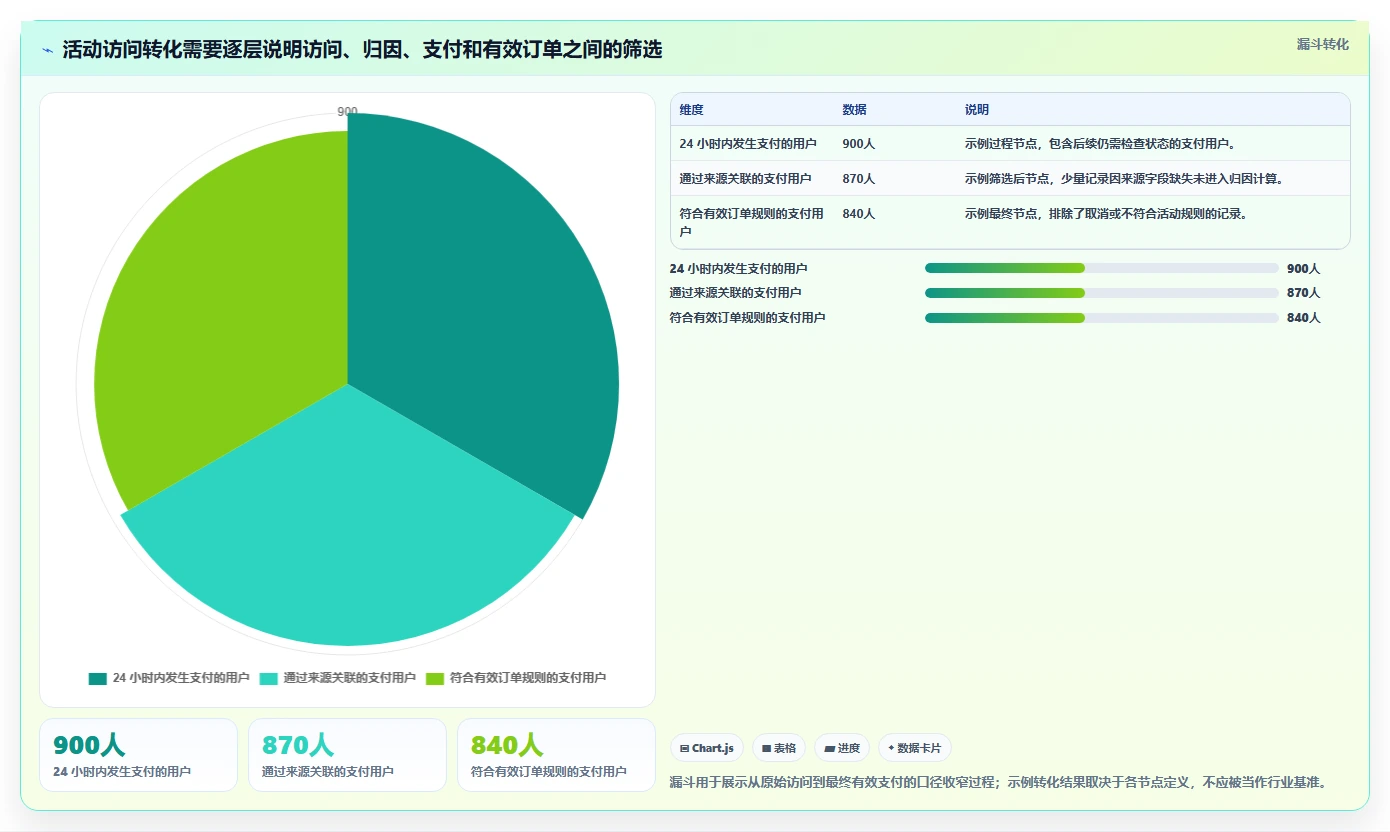Click progress label 24 小时内发生支付的用户
1390x832 pixels.
pyautogui.click(x=738, y=269)
